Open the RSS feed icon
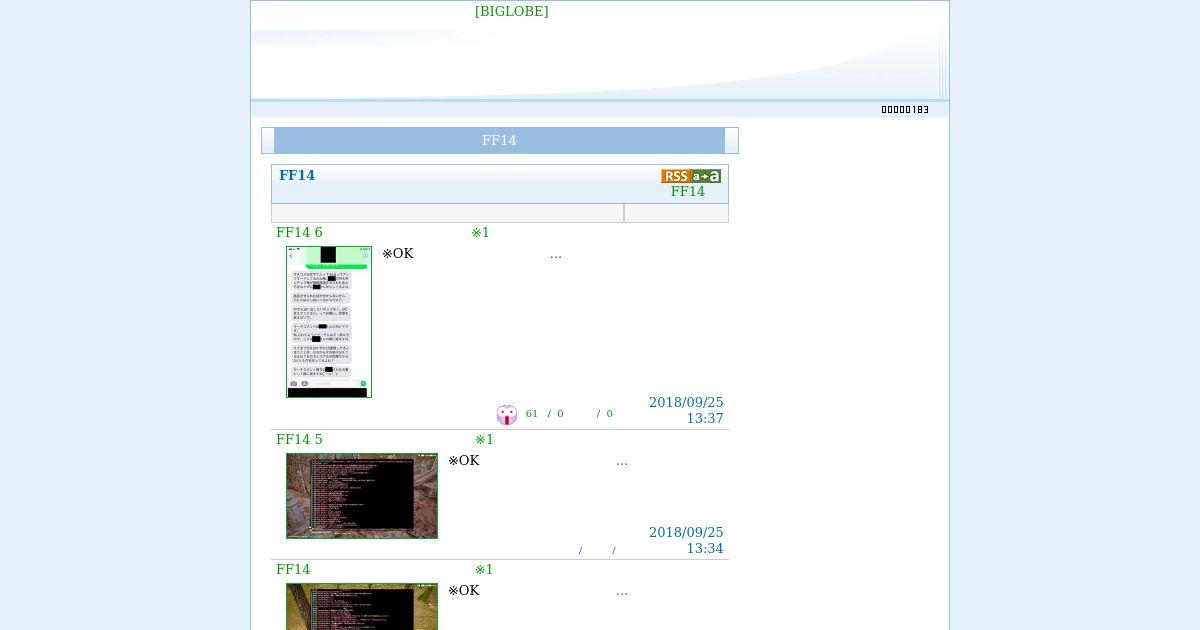 [x=675, y=176]
